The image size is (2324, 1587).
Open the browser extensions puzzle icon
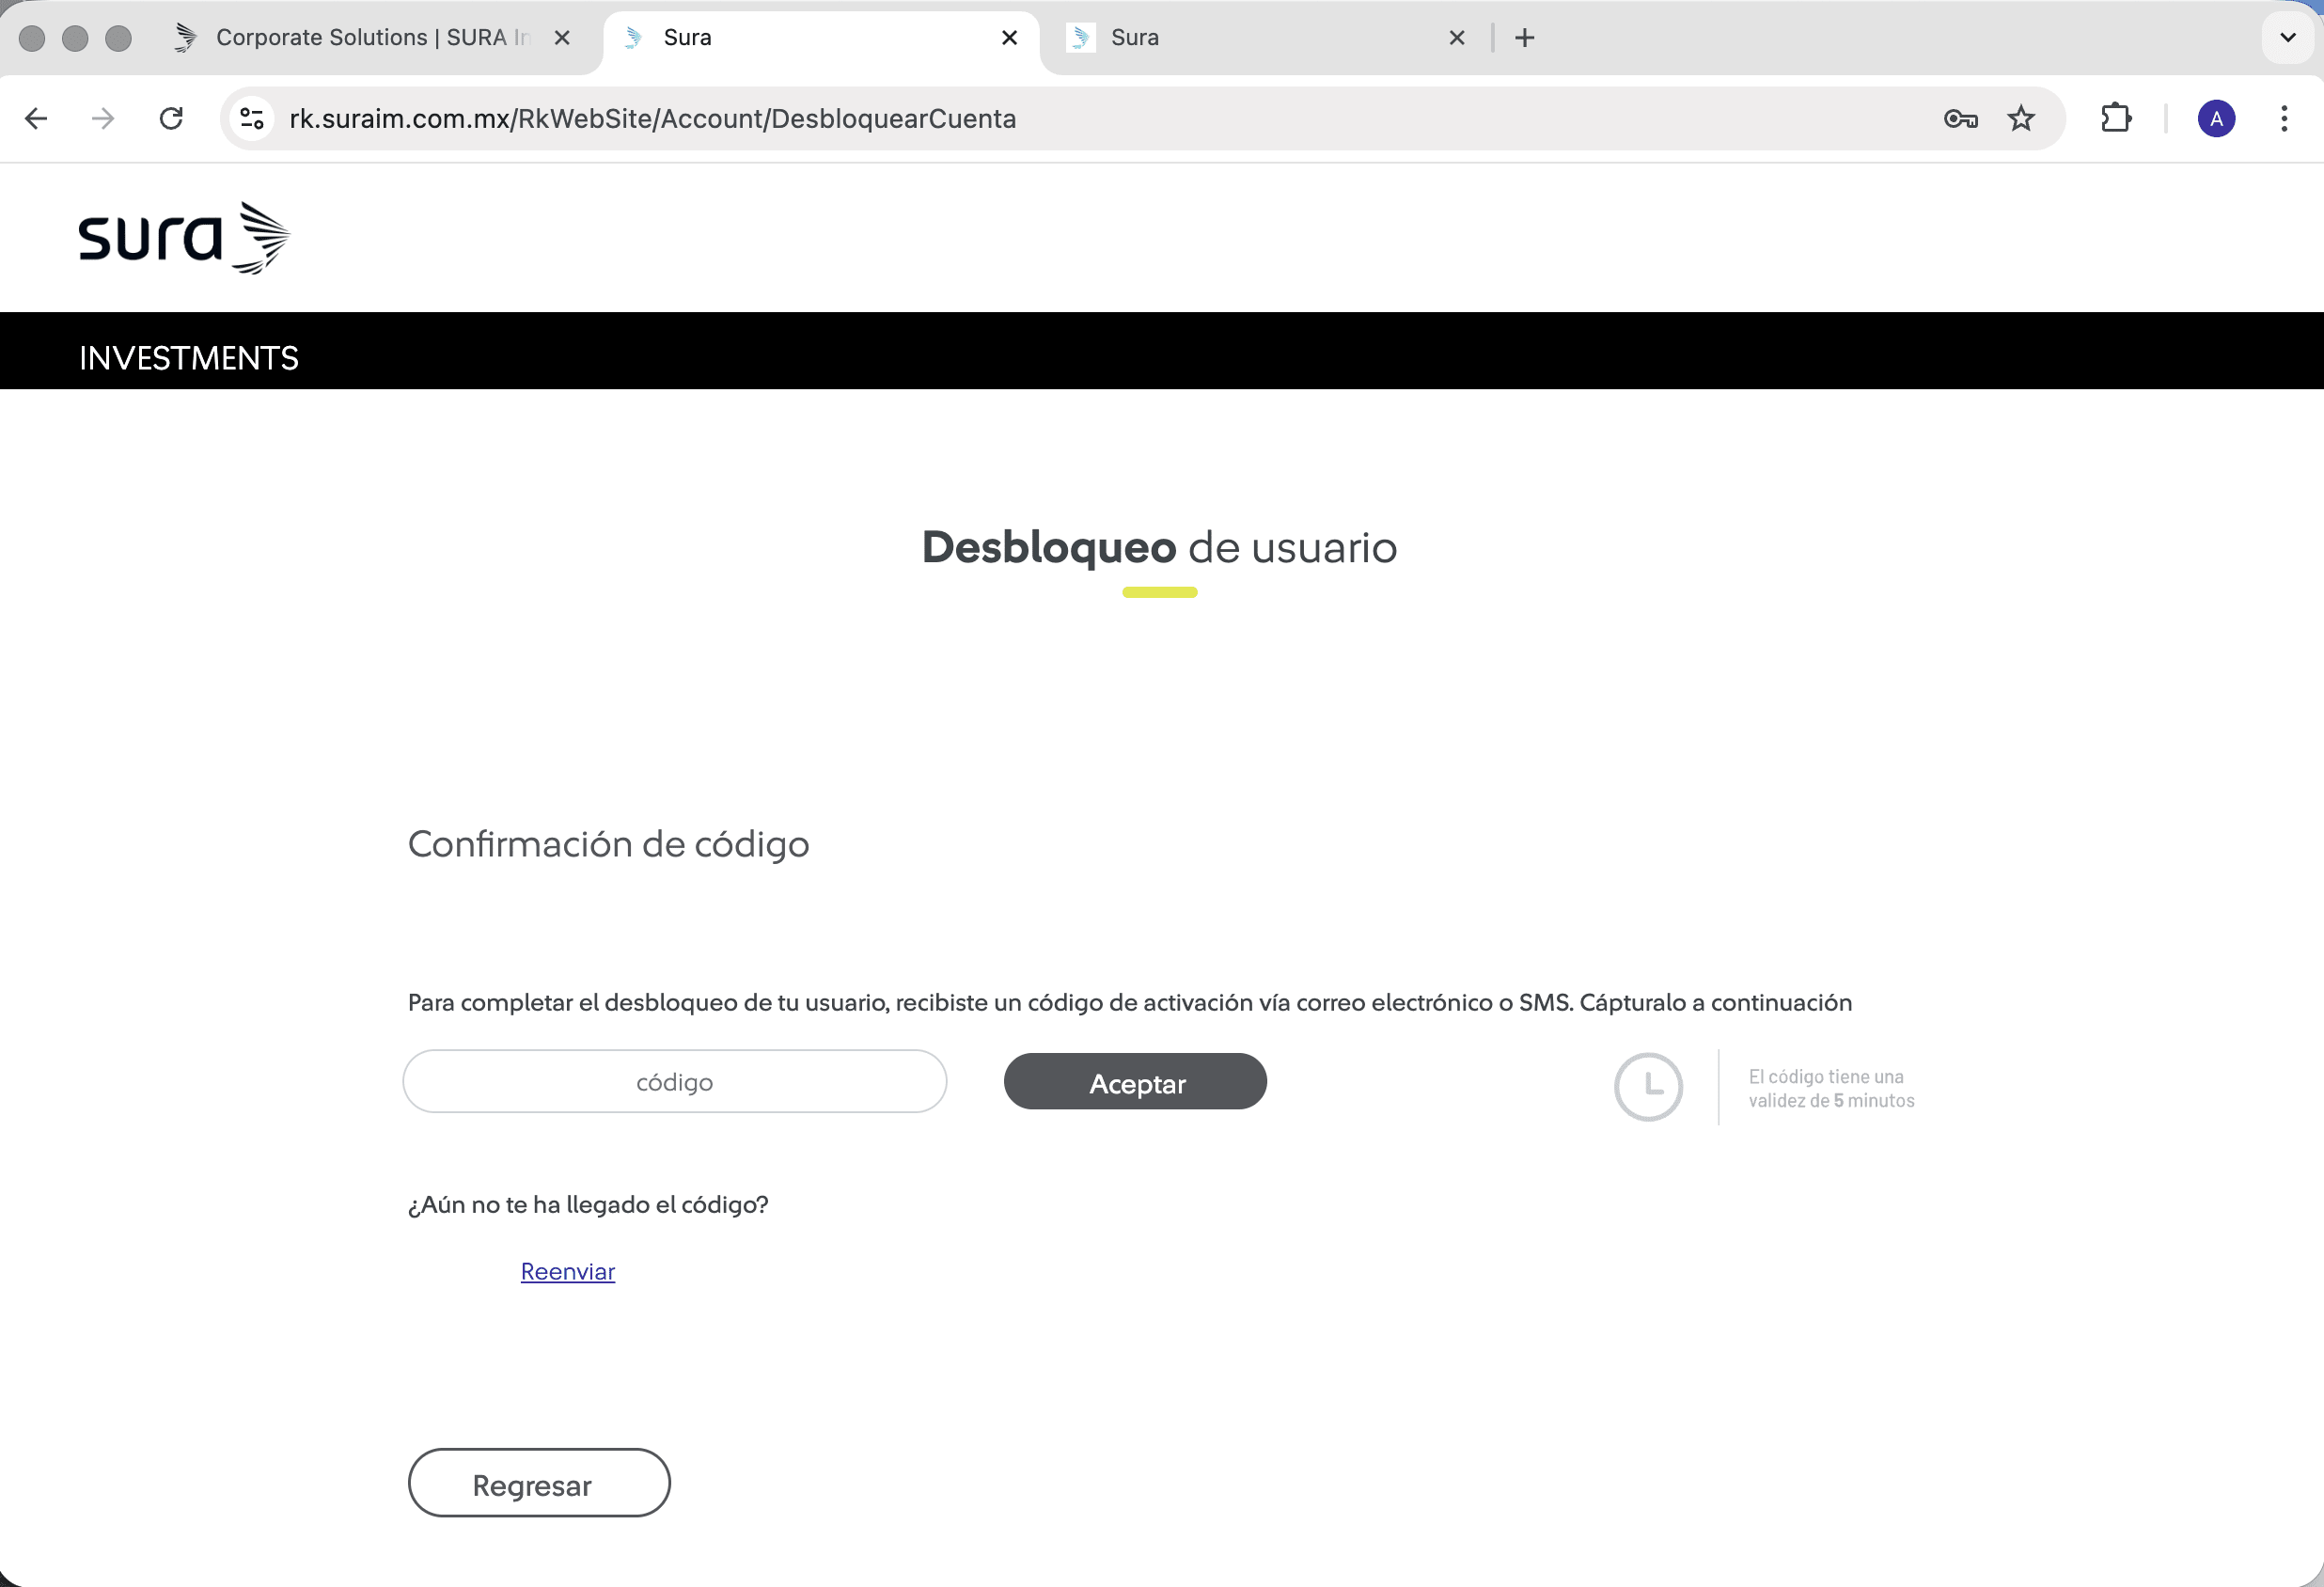tap(2116, 119)
